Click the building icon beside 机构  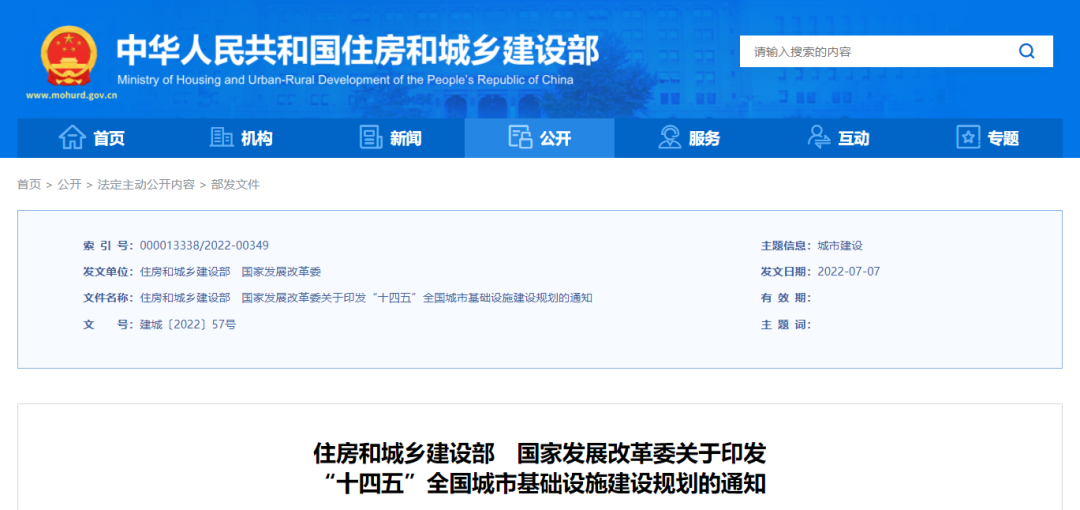[x=221, y=138]
